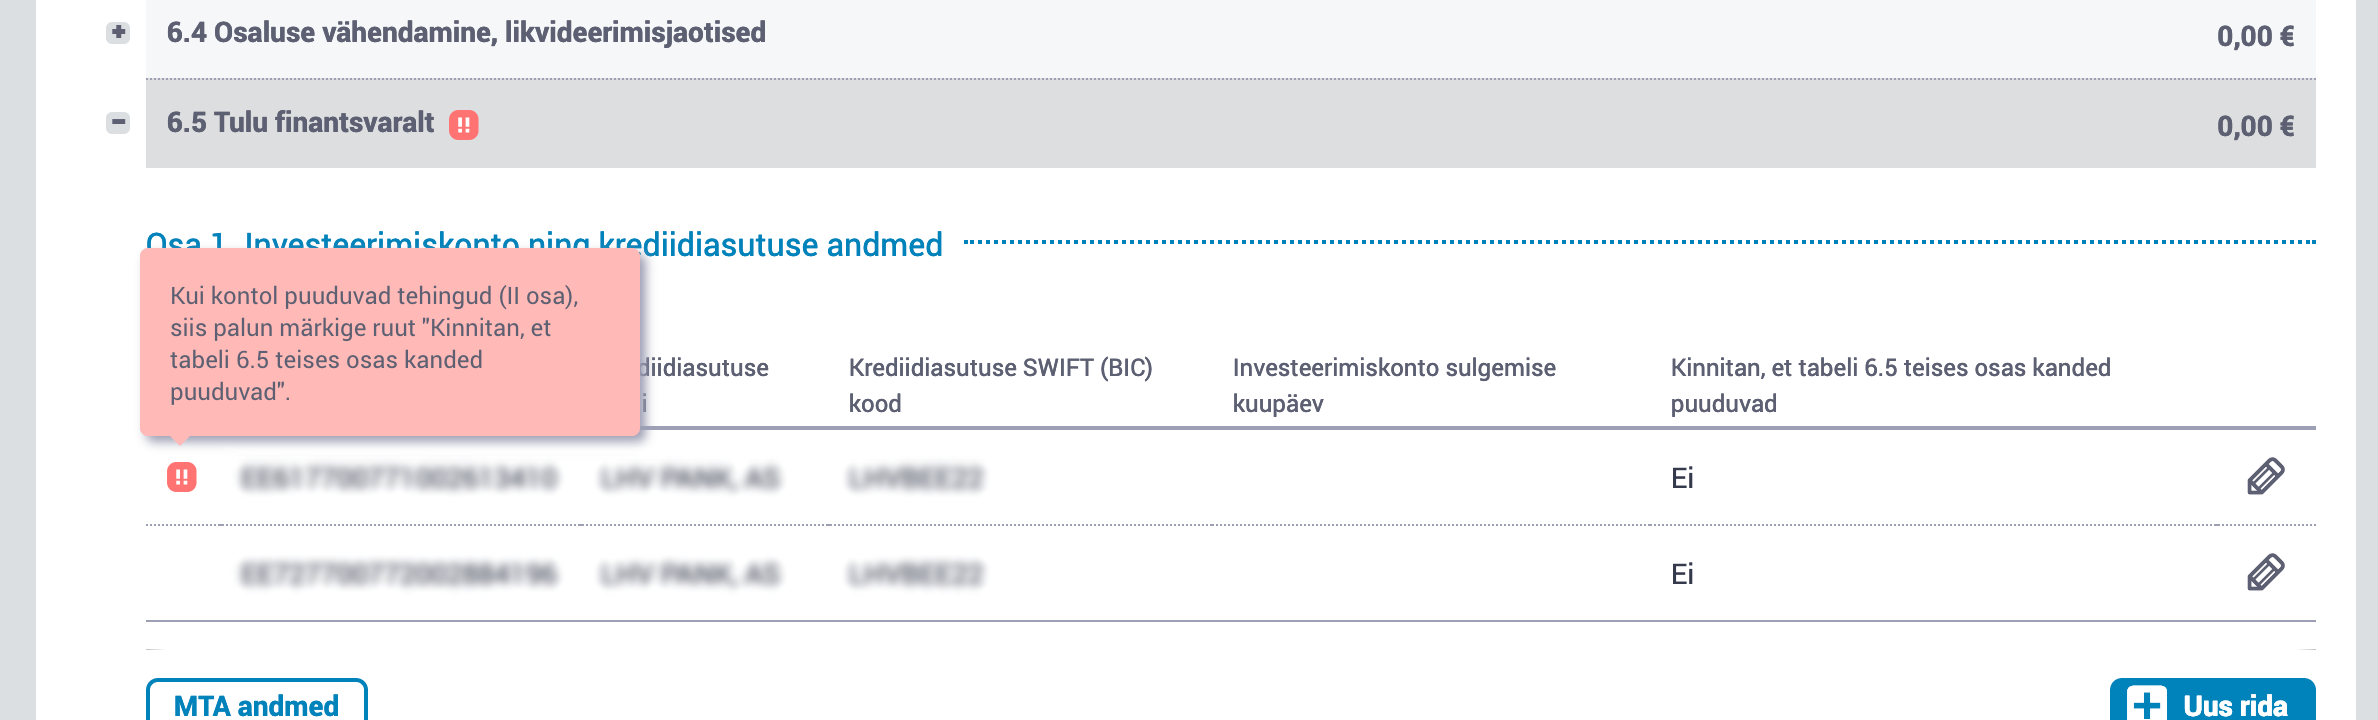Click the 0,00 € amount of section 6.4
This screenshot has width=2378, height=720.
(x=2255, y=37)
